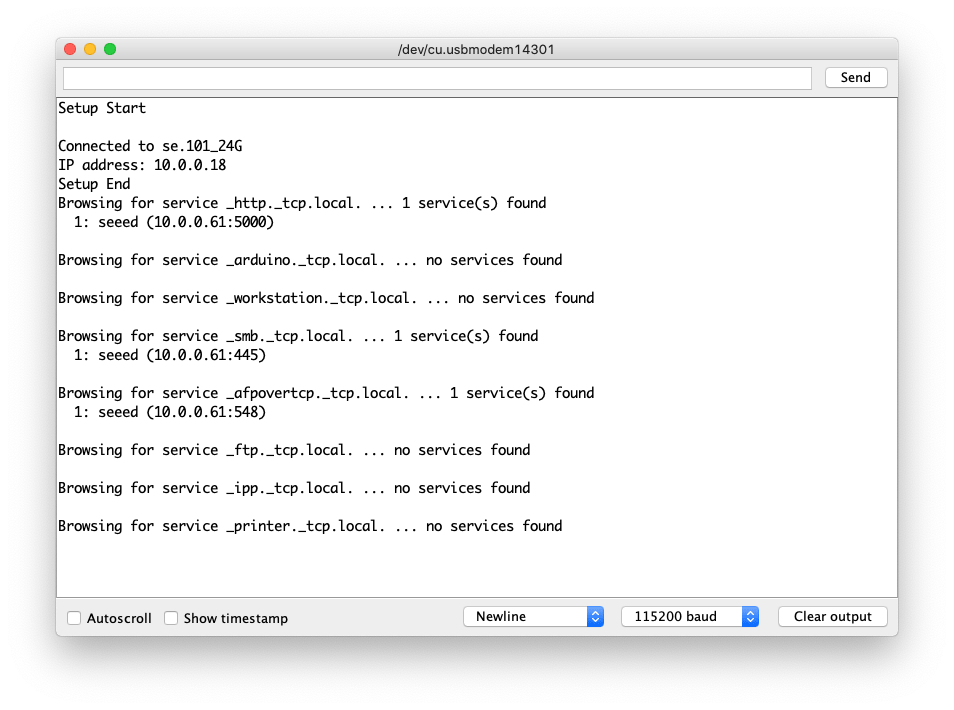
Task: Minimize the window using the yellow button
Action: [x=90, y=49]
